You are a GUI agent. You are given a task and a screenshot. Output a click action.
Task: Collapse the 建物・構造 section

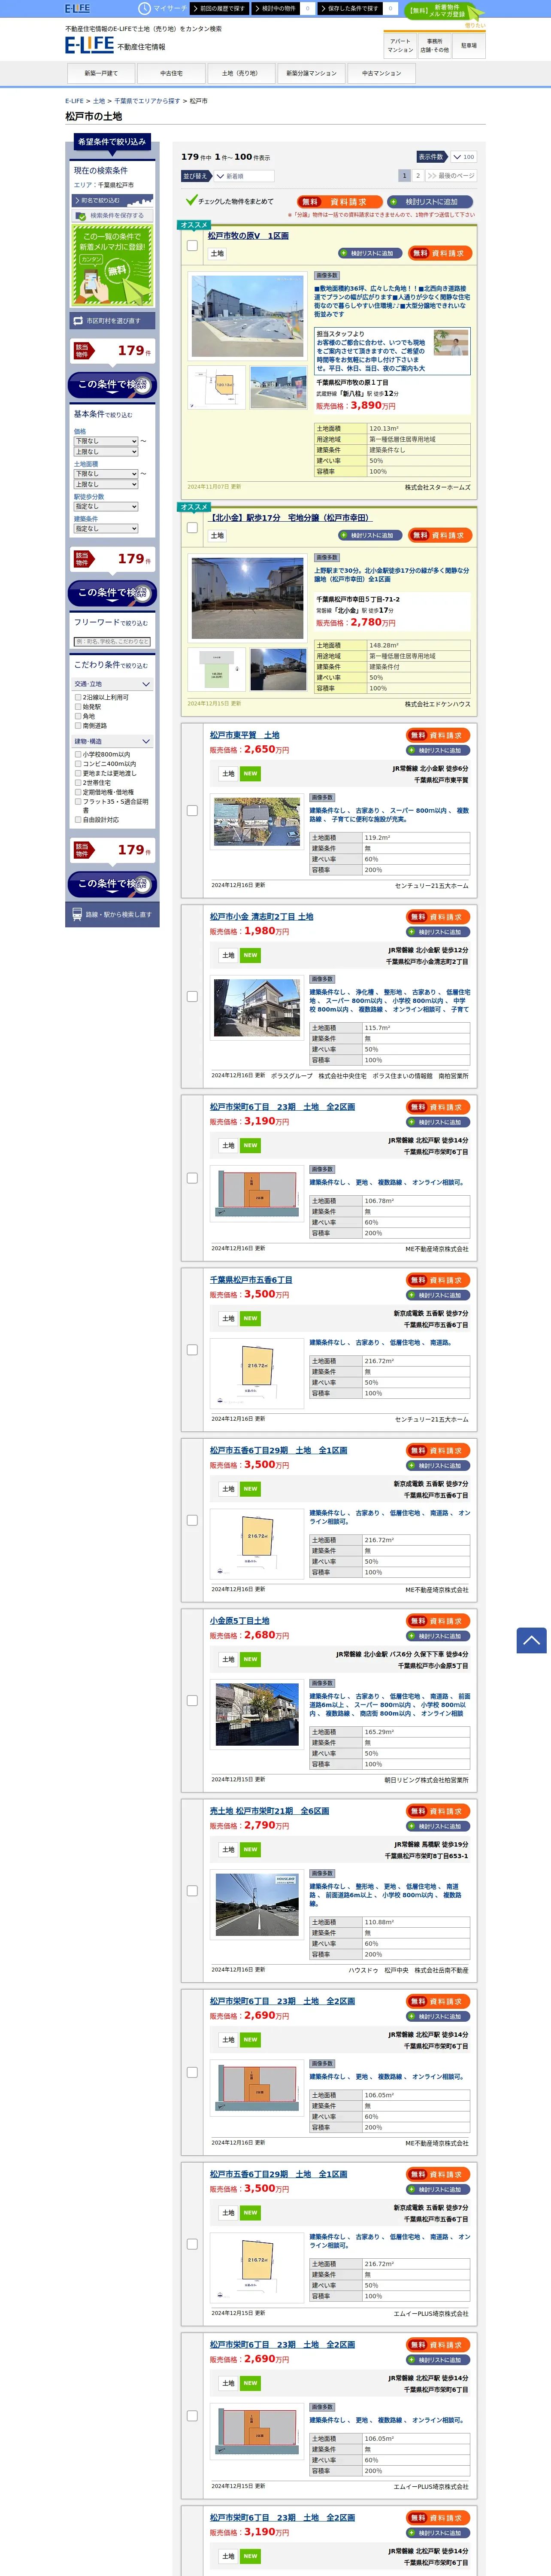click(112, 742)
